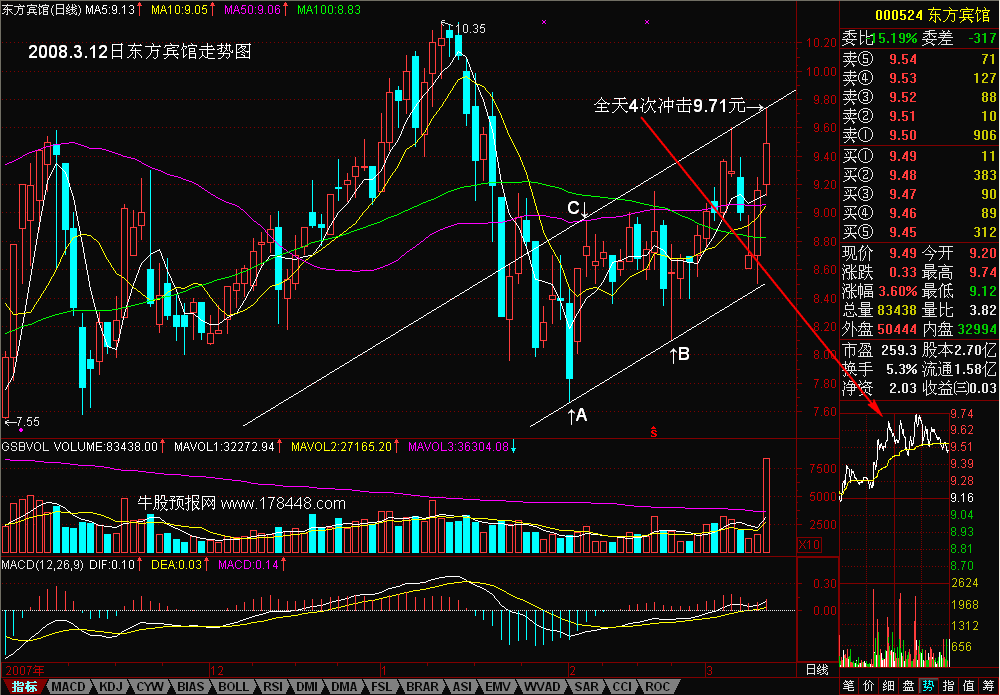Screen dimensions: 1000x695
Task: Select the 买② 9.48 bid row
Action: click(x=919, y=175)
